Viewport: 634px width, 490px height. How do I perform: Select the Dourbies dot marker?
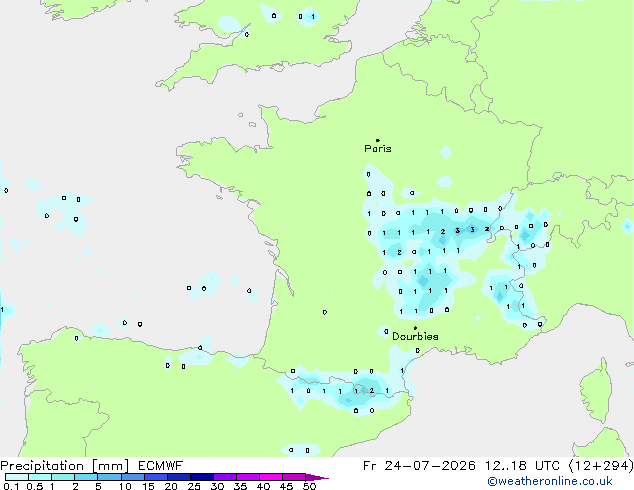[415, 328]
